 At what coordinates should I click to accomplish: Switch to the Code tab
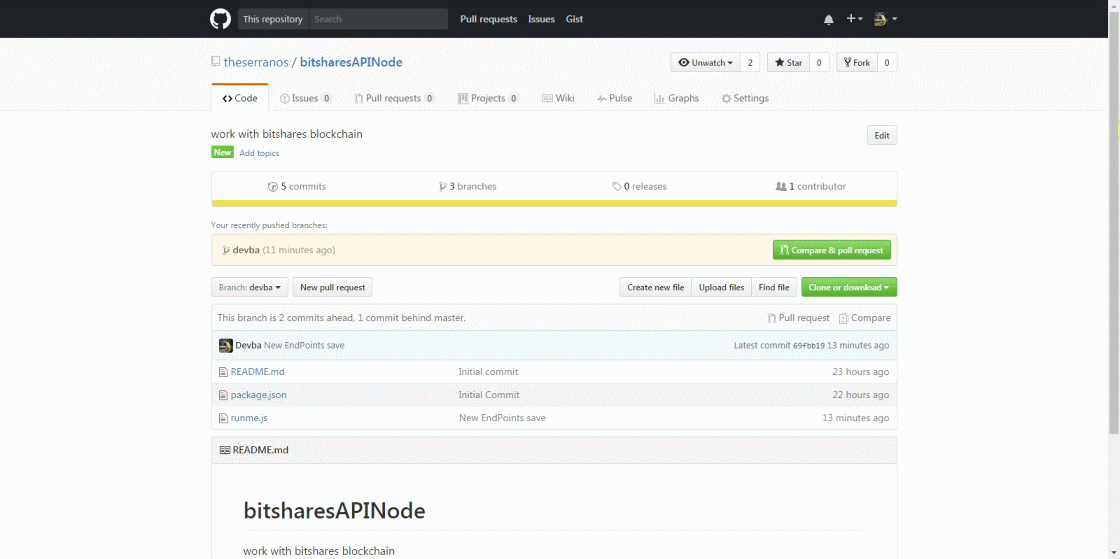click(240, 98)
